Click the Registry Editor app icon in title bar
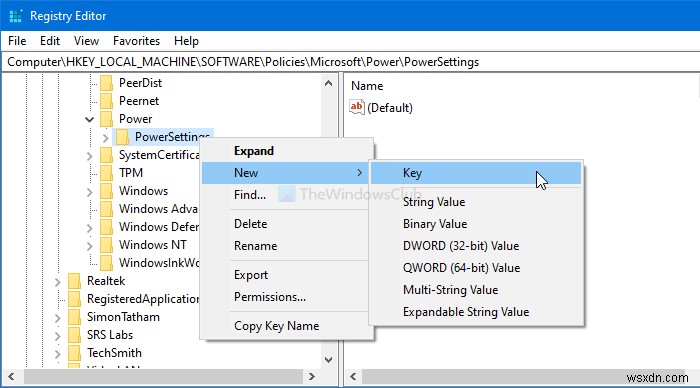Screen dimensions: 700x388 pyautogui.click(x=16, y=16)
